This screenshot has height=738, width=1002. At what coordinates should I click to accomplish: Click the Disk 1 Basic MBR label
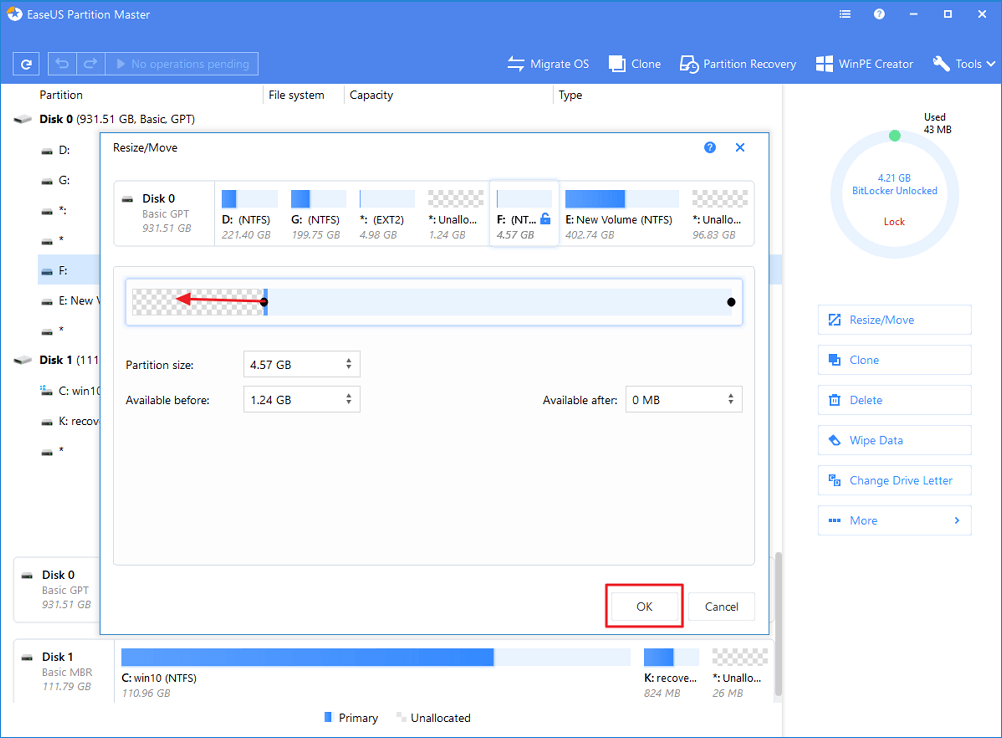point(66,672)
